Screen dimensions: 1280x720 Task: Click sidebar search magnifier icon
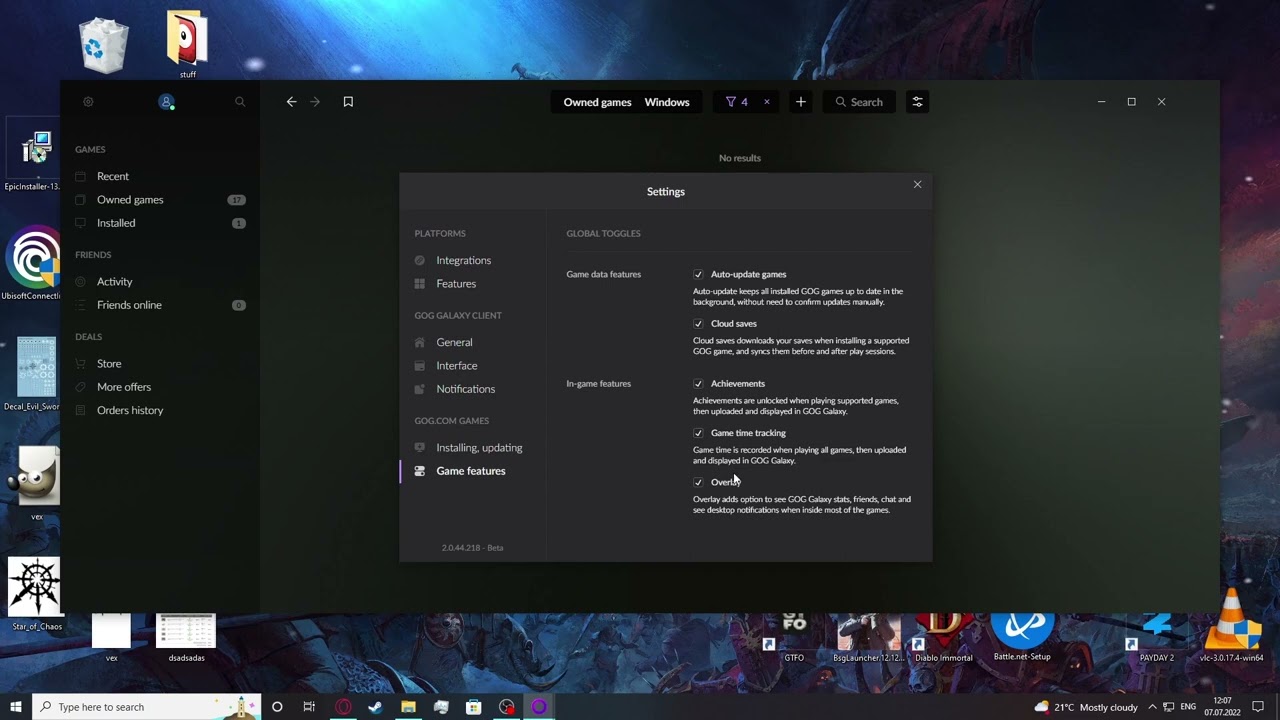click(240, 102)
